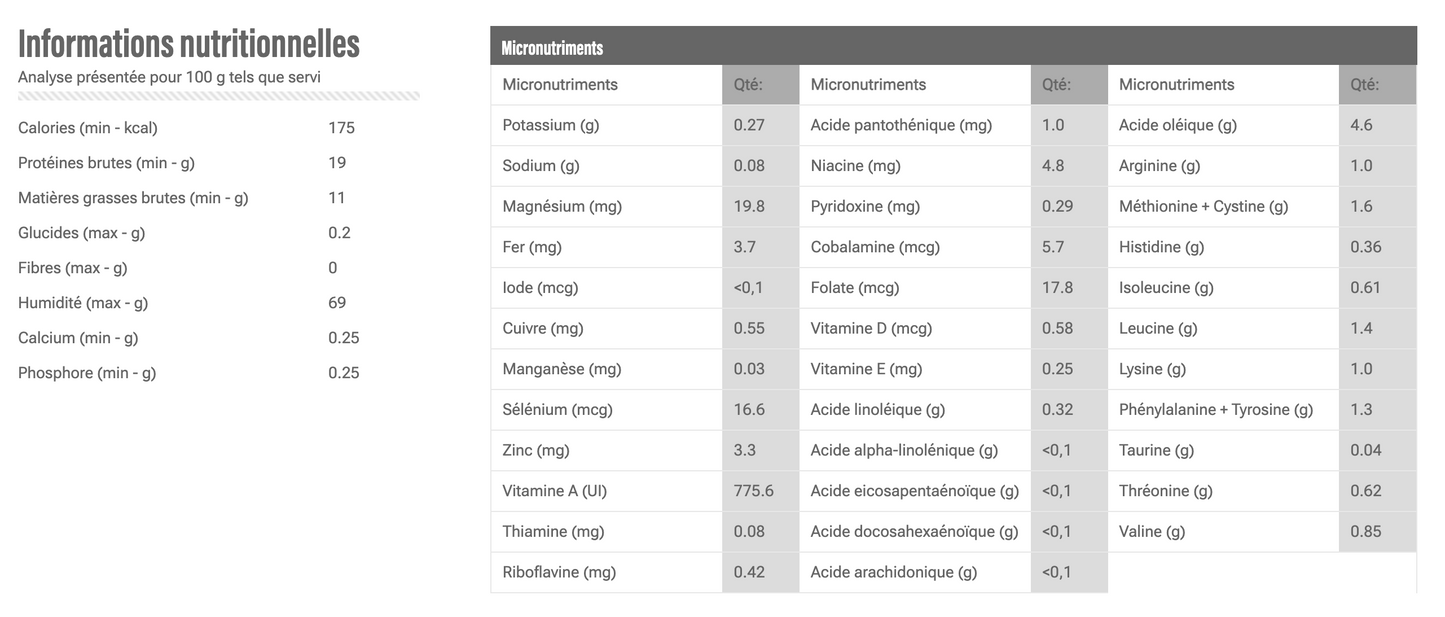Click the Analyse présentée pour 100 g subtitle

tap(169, 77)
